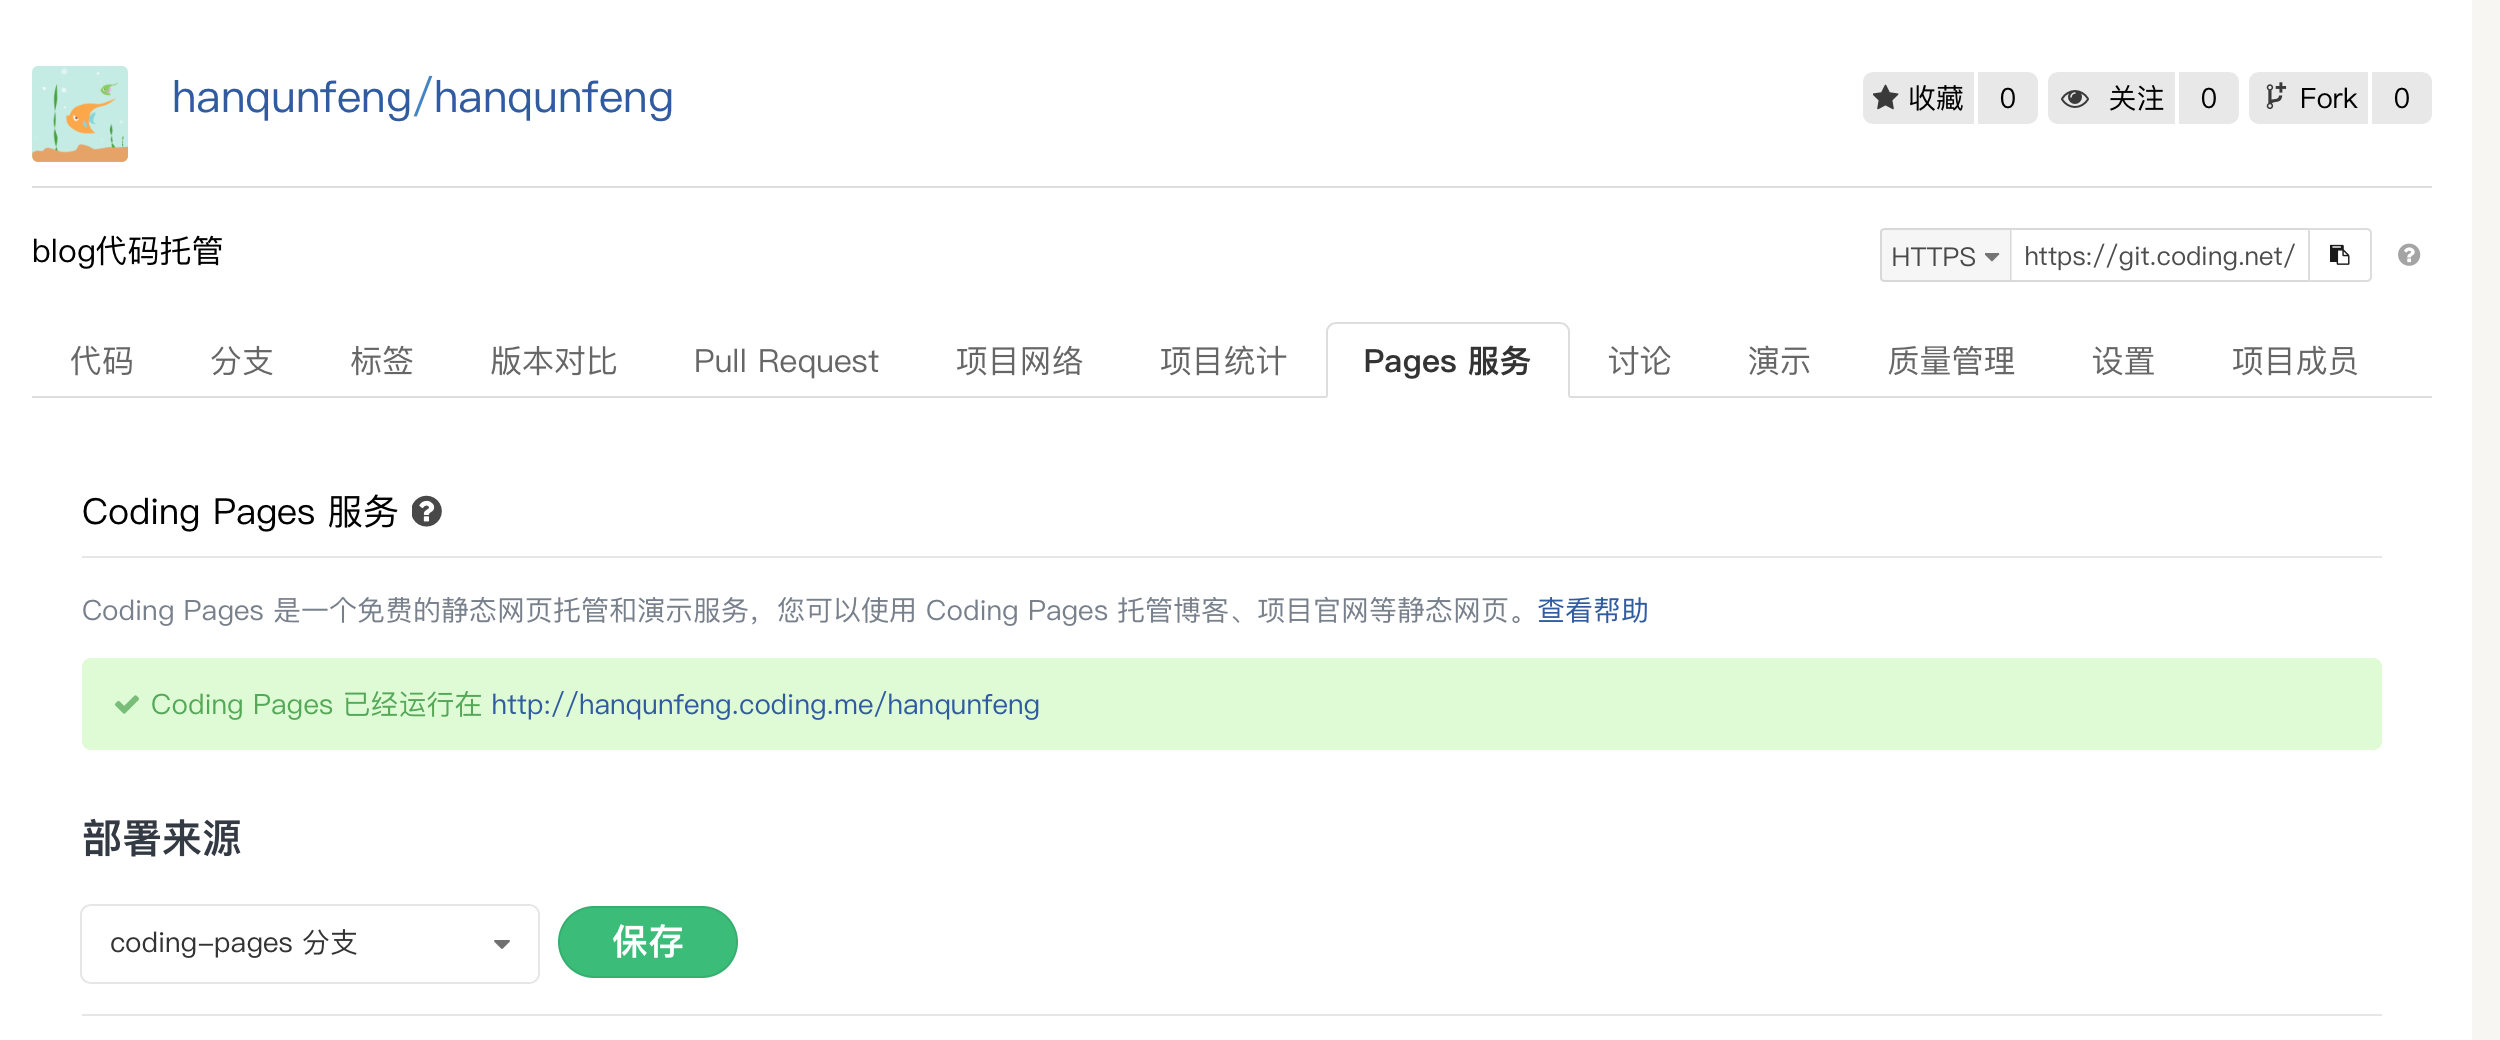Fork the project with Fork button

tap(2308, 98)
